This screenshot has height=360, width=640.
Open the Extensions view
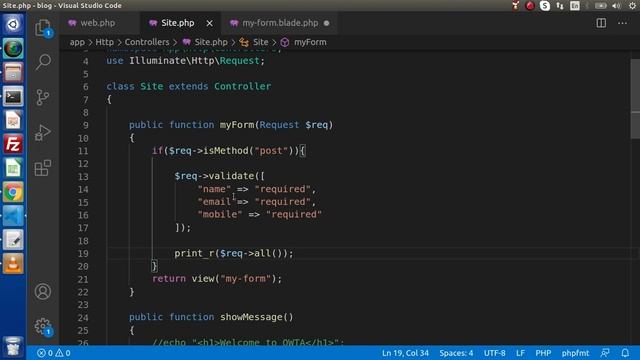click(x=43, y=167)
